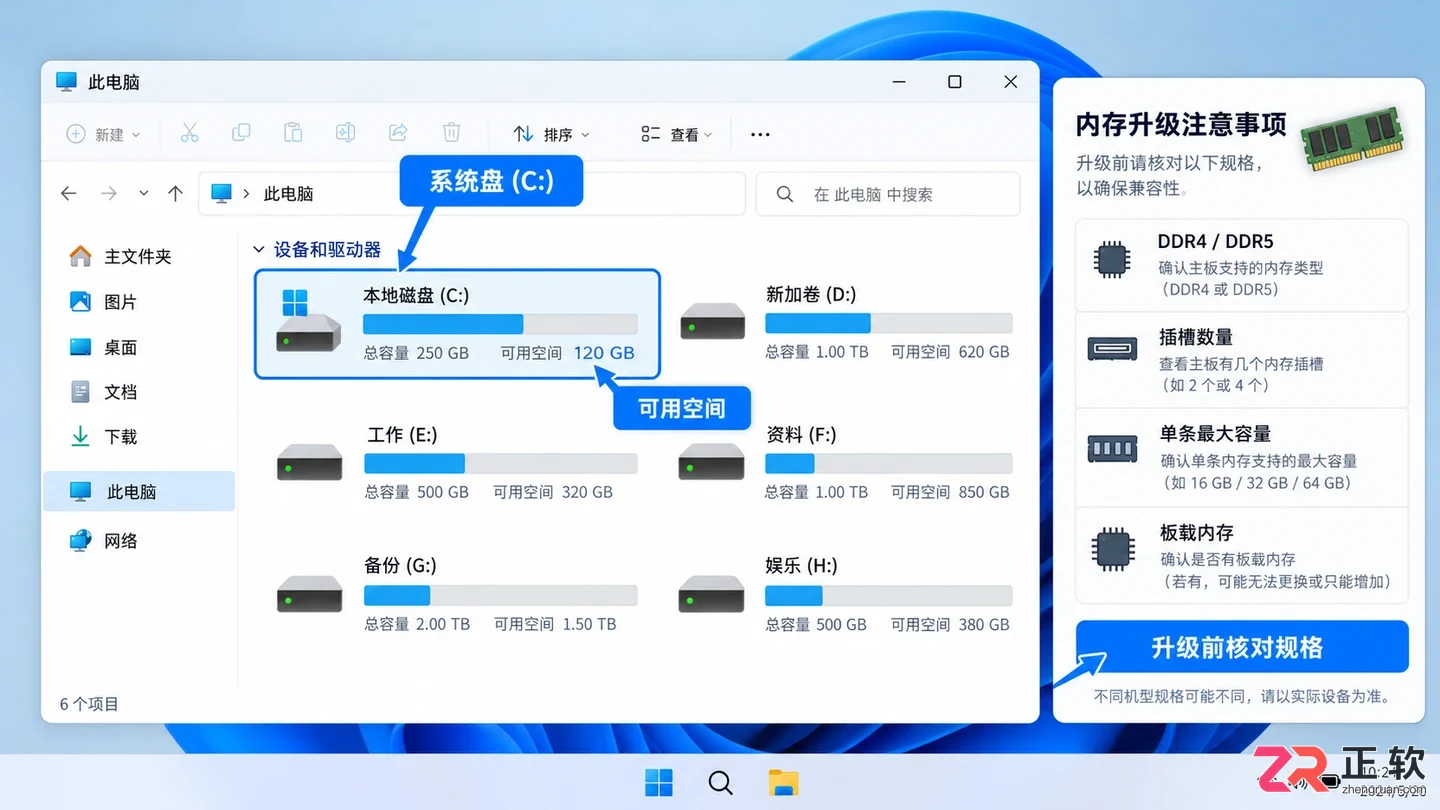This screenshot has height=810, width=1440.
Task: Click the 此电脑 address bar path
Action: point(288,194)
